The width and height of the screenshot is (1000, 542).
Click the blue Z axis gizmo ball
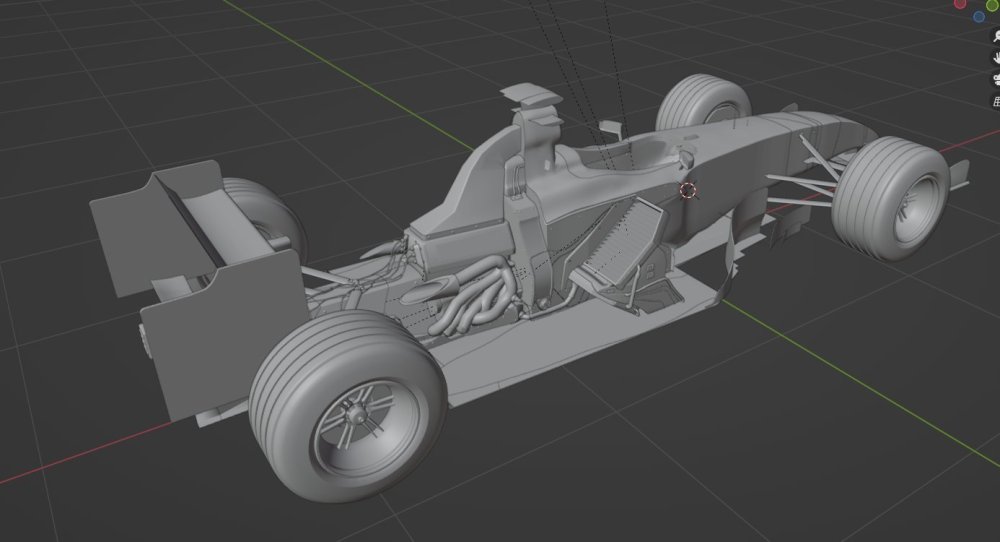pos(978,16)
